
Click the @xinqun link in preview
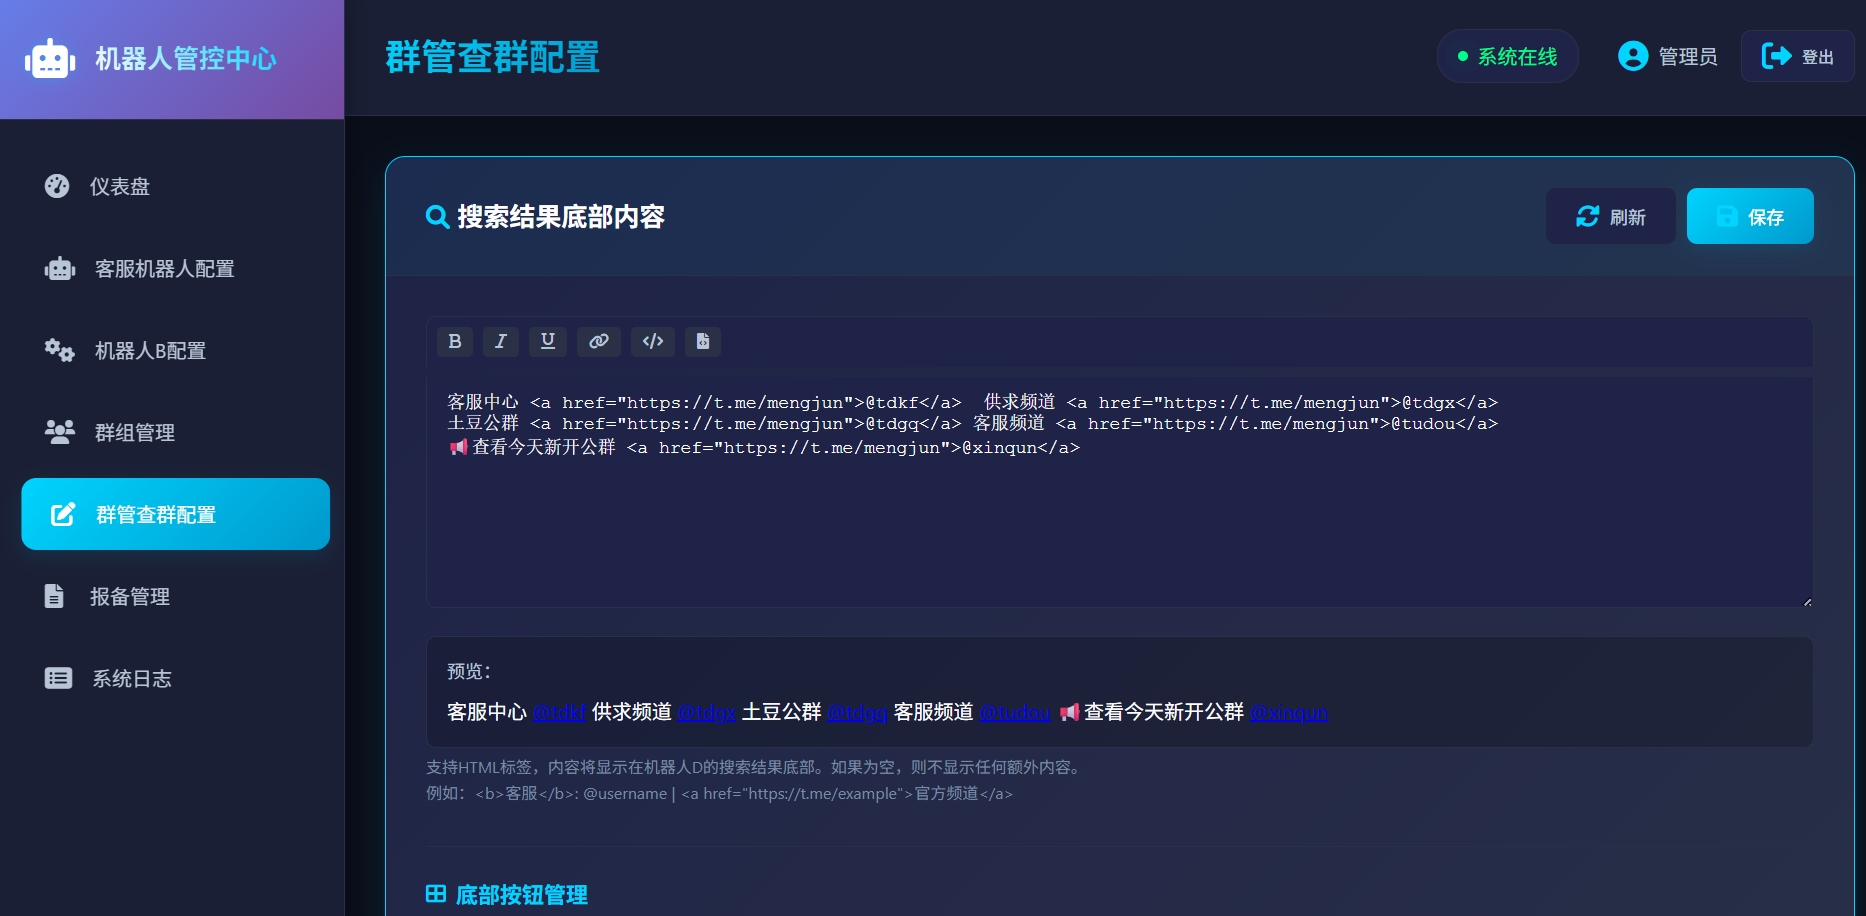1288,712
